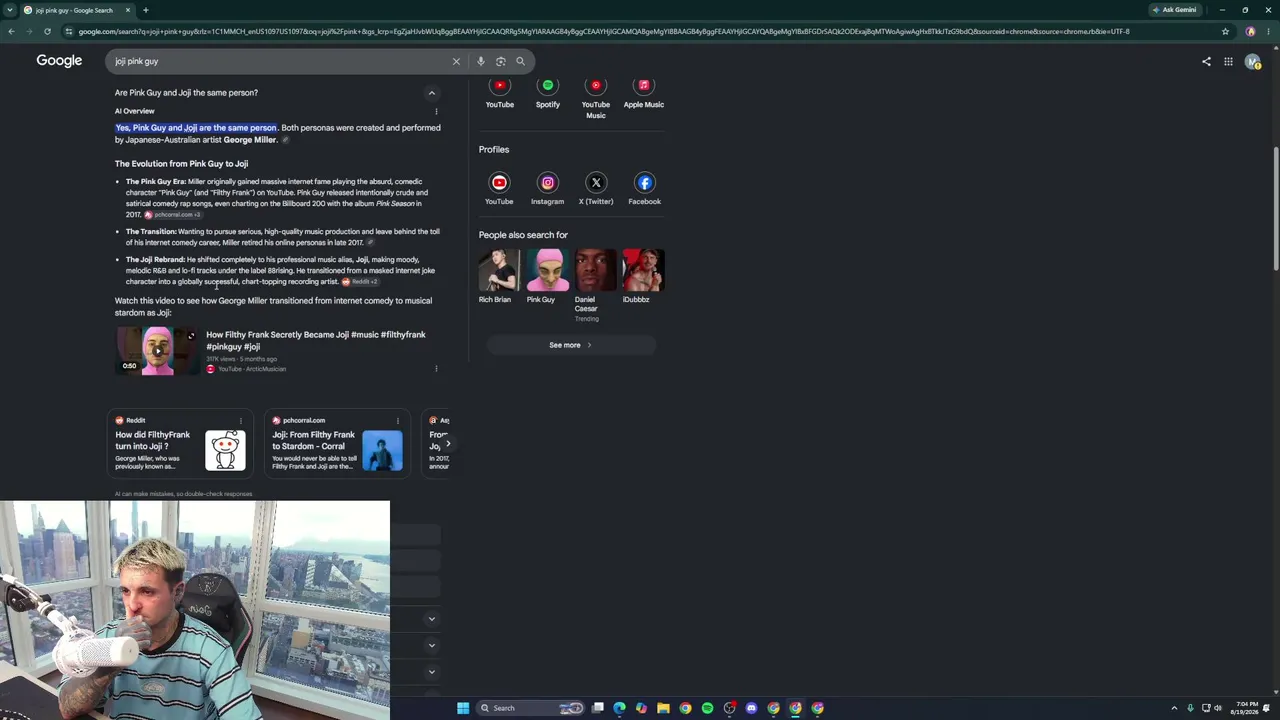Click See more under People also search for
1280x720 pixels.
(570, 345)
